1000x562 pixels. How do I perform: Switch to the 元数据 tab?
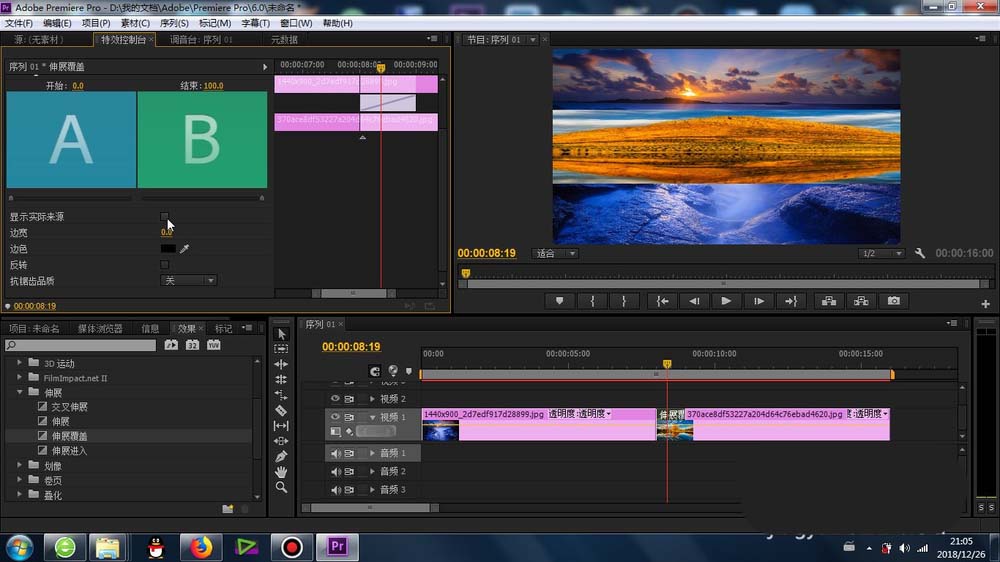[x=284, y=40]
